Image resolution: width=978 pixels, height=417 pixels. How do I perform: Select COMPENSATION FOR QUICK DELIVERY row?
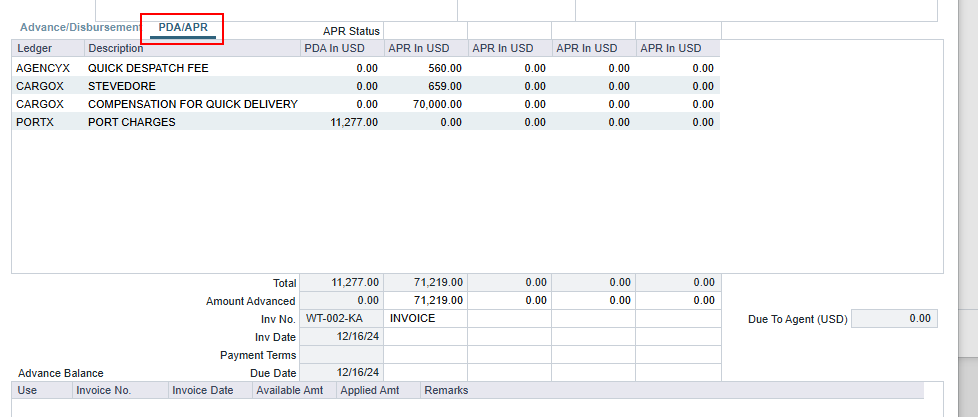pos(192,104)
